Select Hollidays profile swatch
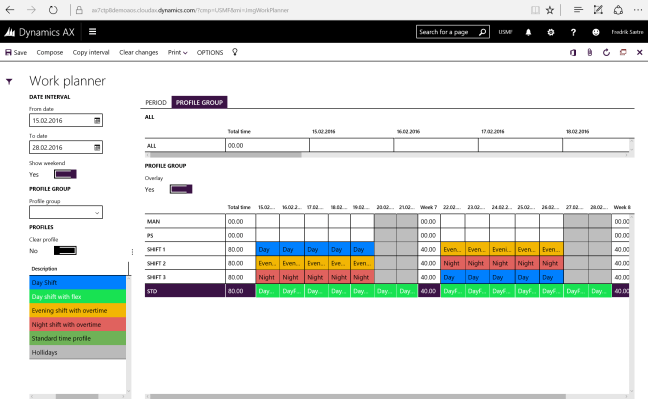Viewport: 648px width, 399px height. 78,352
